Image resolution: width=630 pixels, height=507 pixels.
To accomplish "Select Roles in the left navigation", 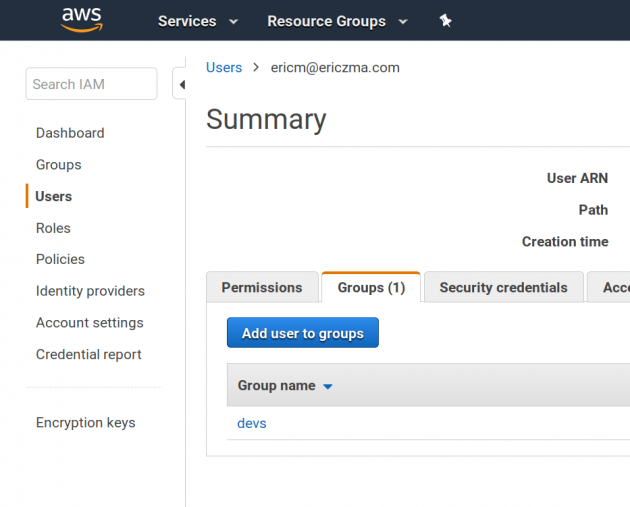I will [53, 228].
